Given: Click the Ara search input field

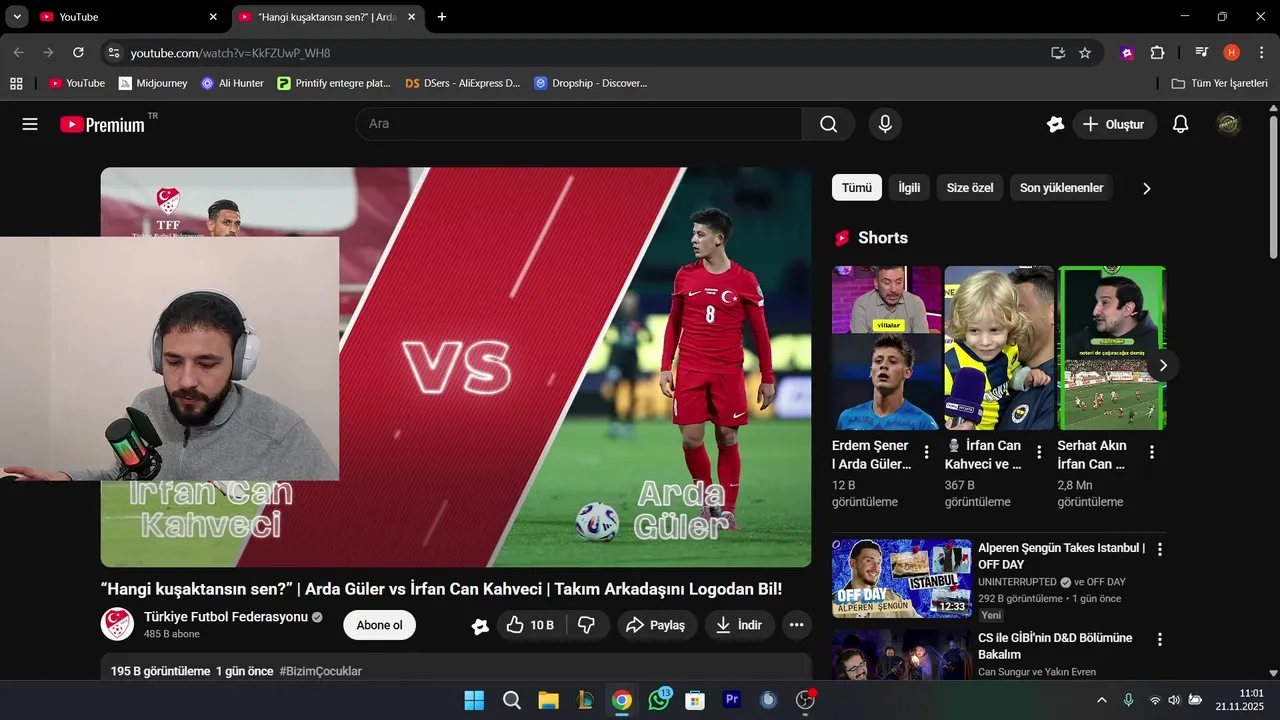Looking at the screenshot, I should [579, 124].
